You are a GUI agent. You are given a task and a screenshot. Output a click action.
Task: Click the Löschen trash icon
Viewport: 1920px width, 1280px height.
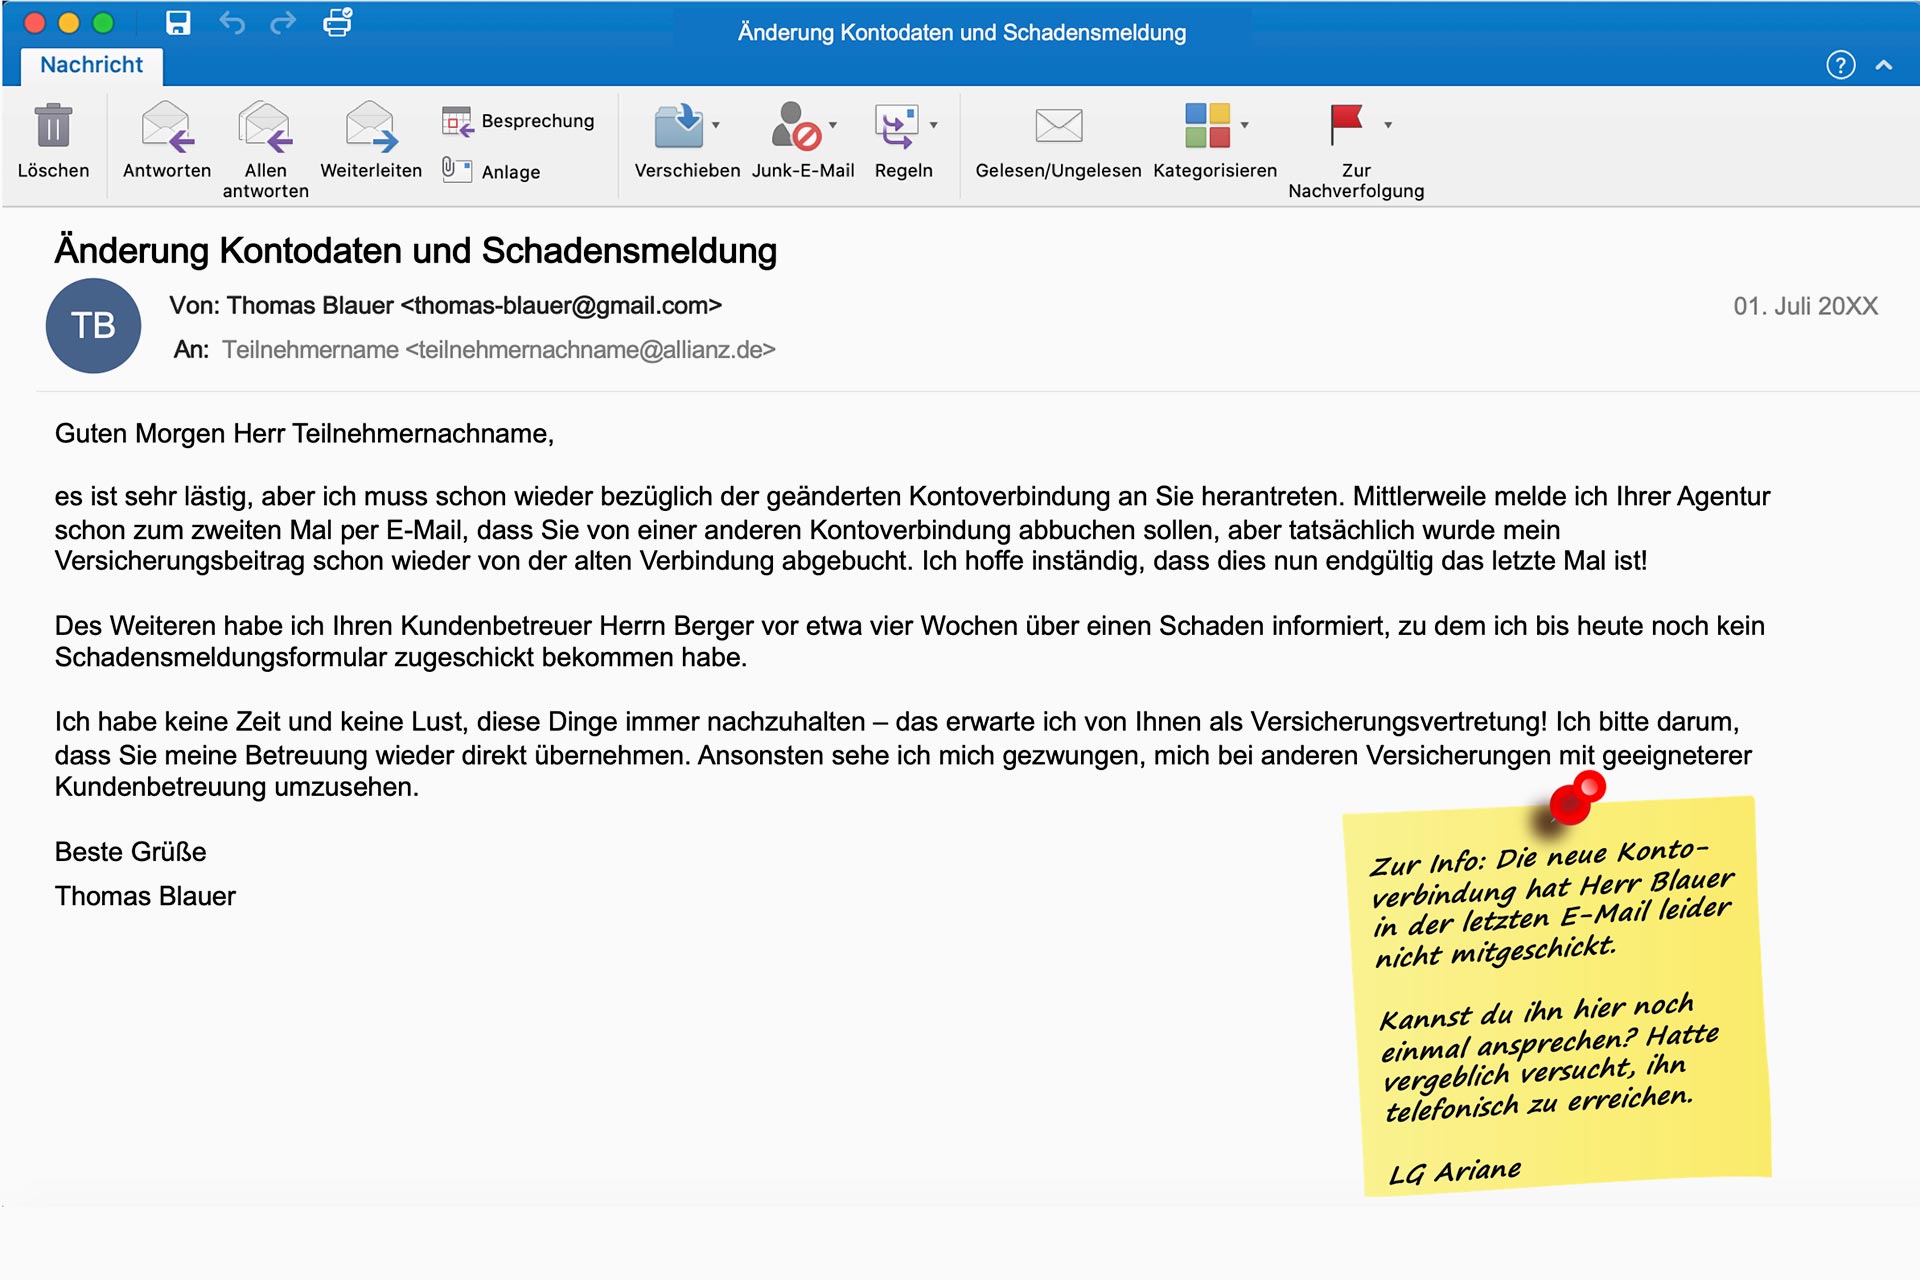pyautogui.click(x=53, y=127)
